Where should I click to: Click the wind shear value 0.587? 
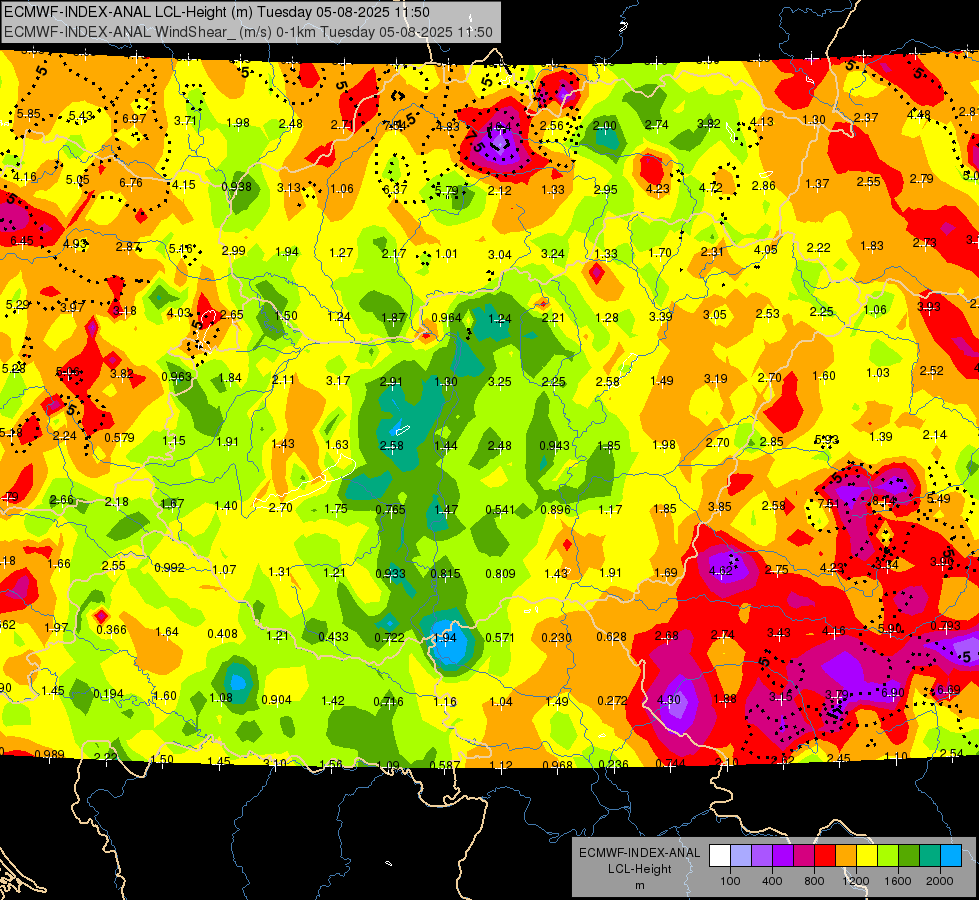pos(445,764)
